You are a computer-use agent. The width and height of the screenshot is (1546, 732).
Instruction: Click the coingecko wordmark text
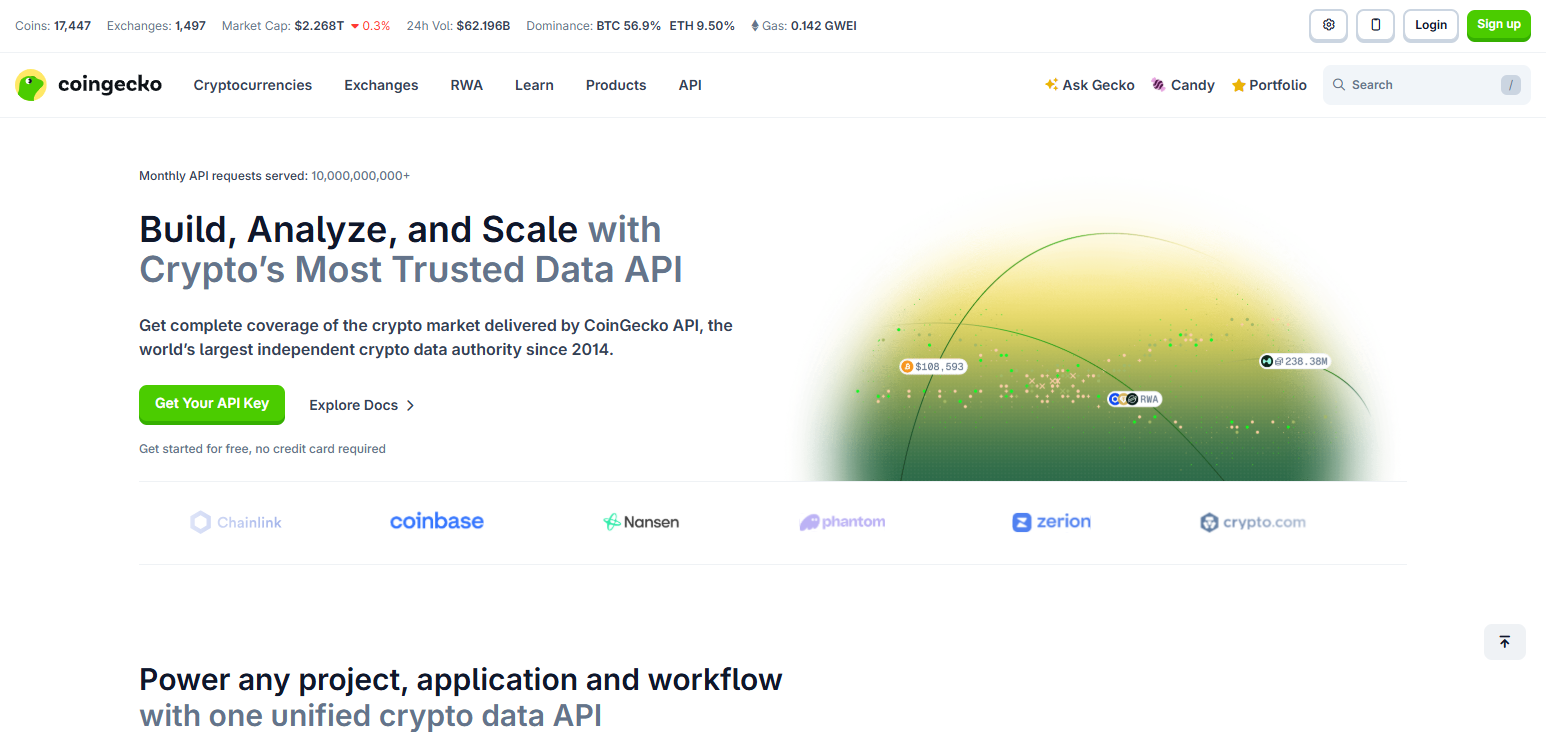(x=110, y=85)
